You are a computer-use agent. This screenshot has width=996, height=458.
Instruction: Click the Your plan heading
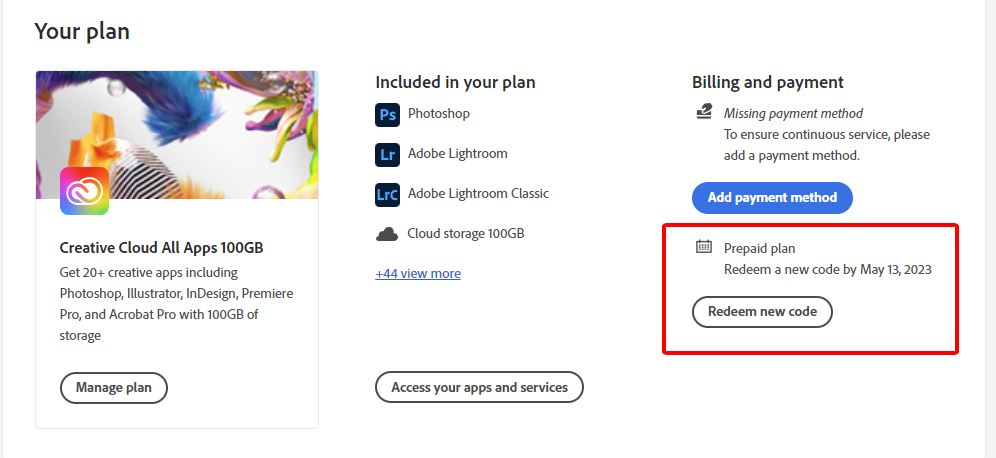coord(82,31)
